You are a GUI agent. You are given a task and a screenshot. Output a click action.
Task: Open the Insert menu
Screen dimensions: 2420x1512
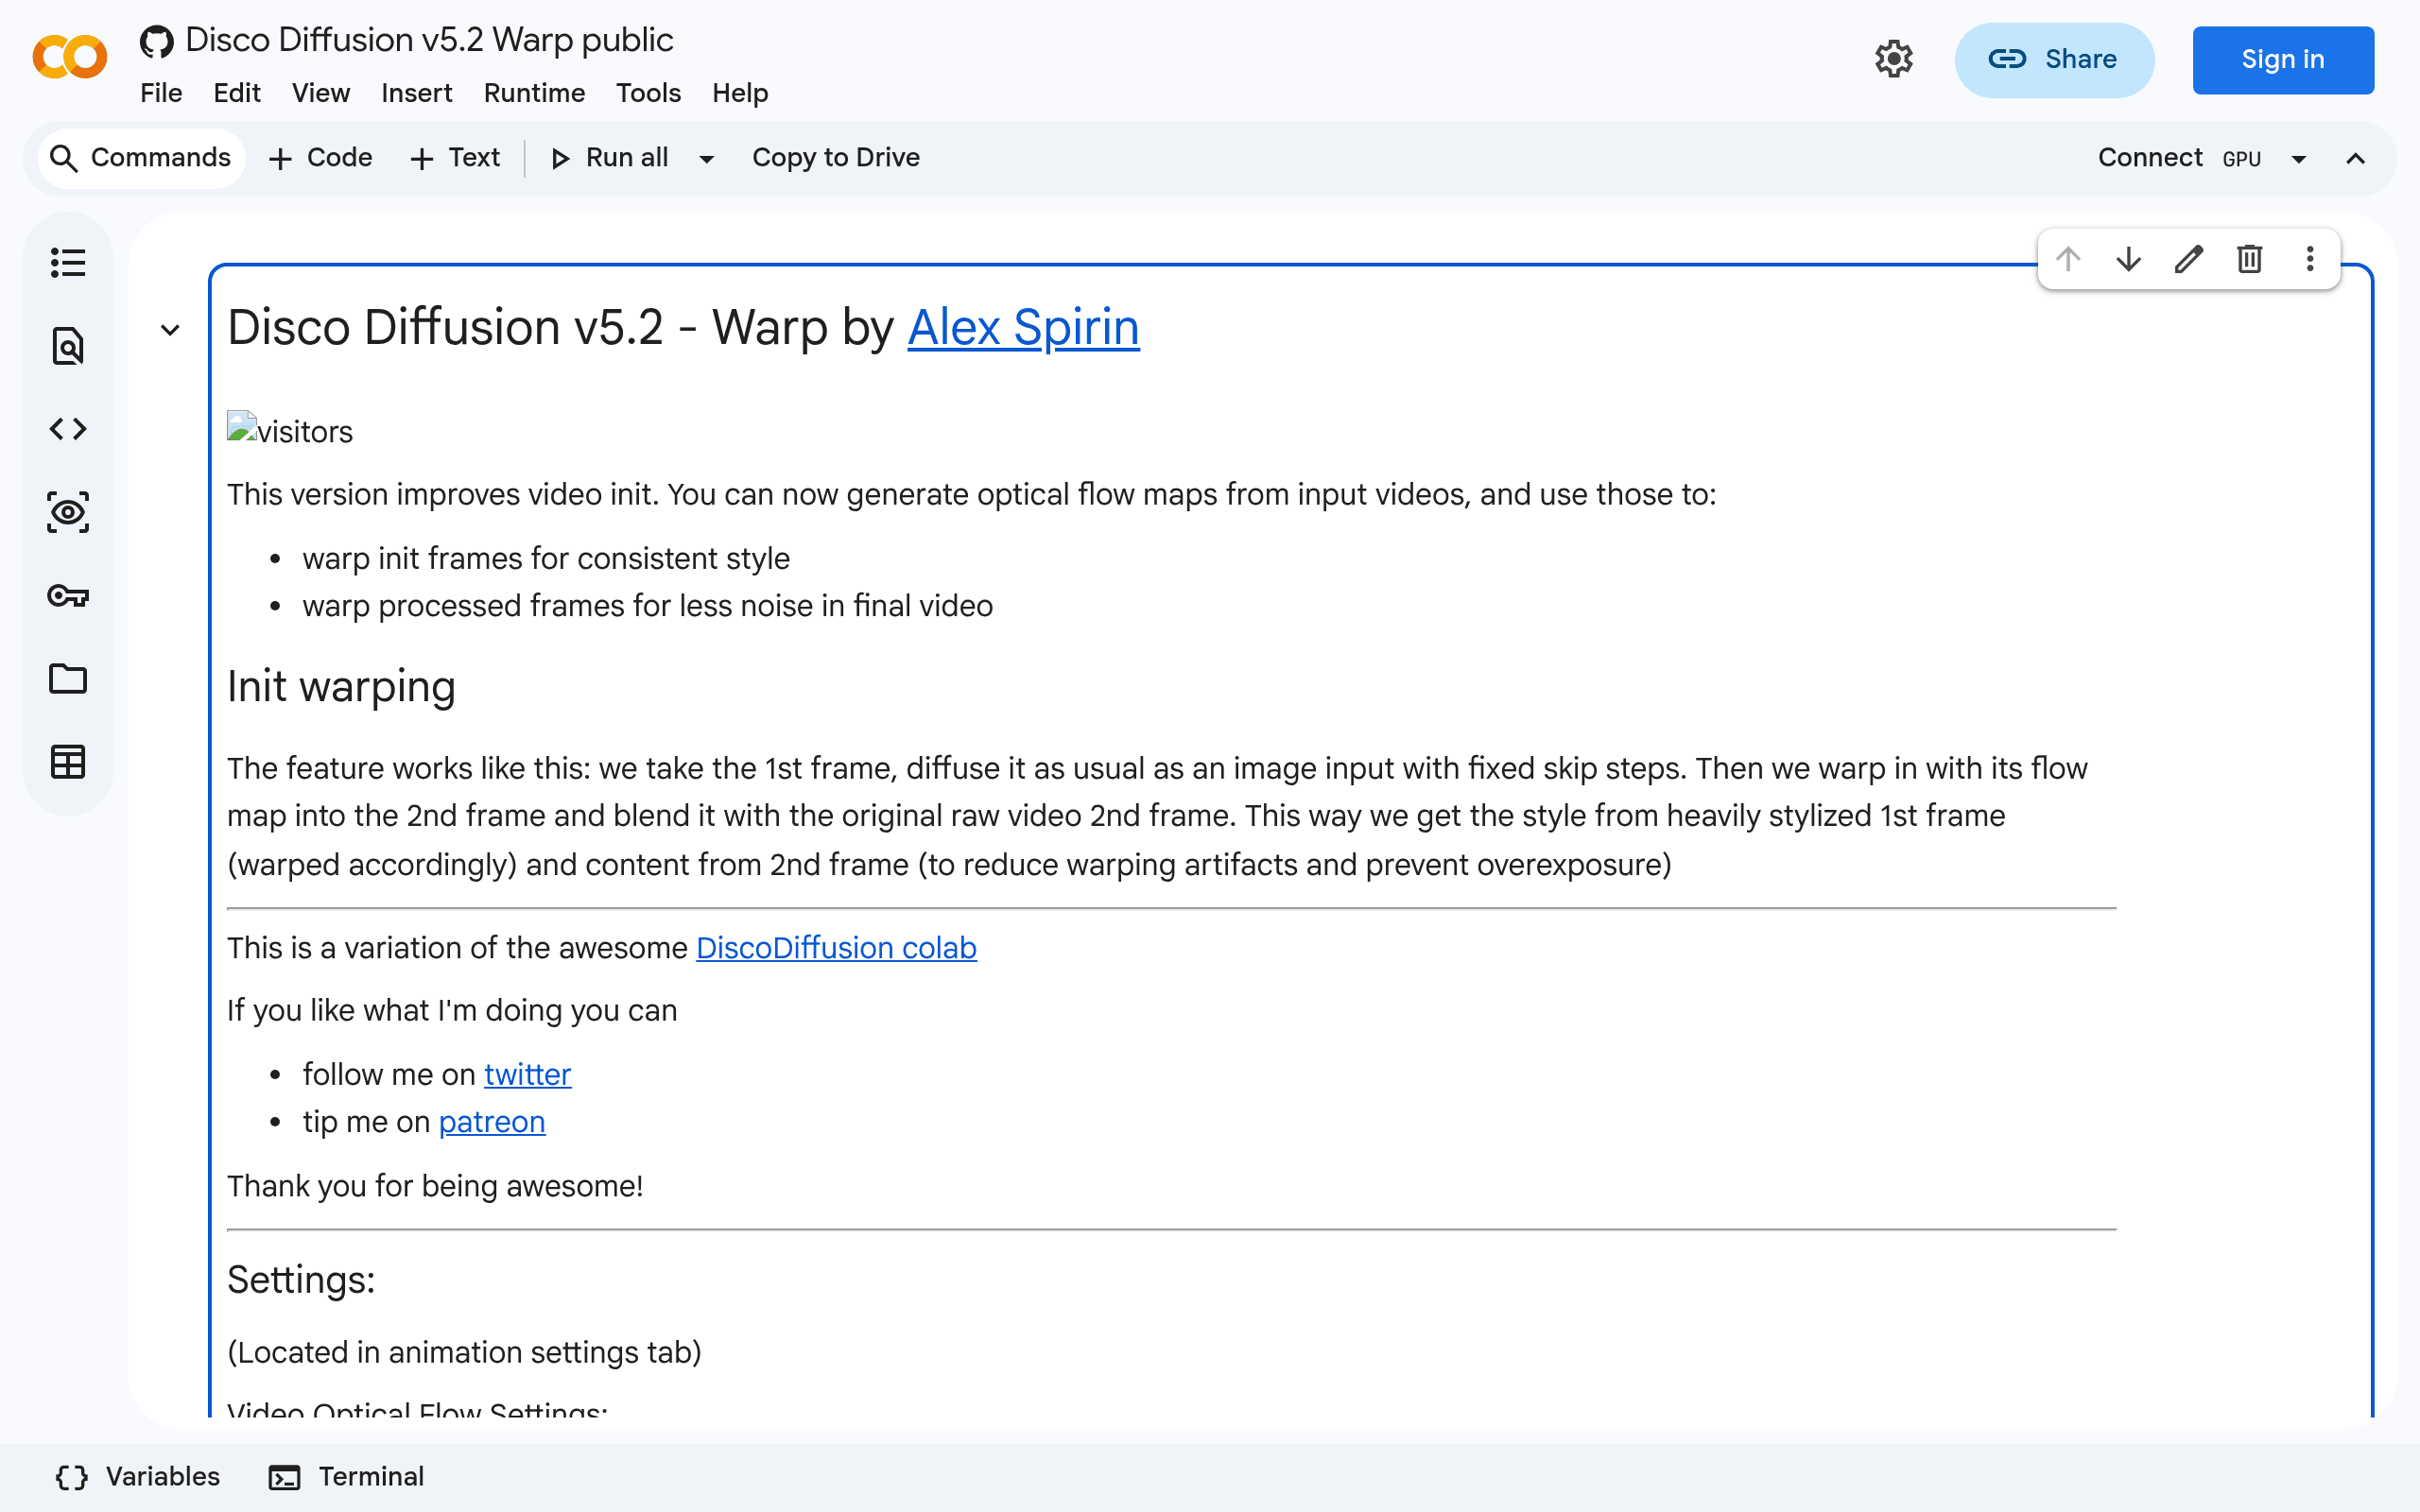click(417, 93)
